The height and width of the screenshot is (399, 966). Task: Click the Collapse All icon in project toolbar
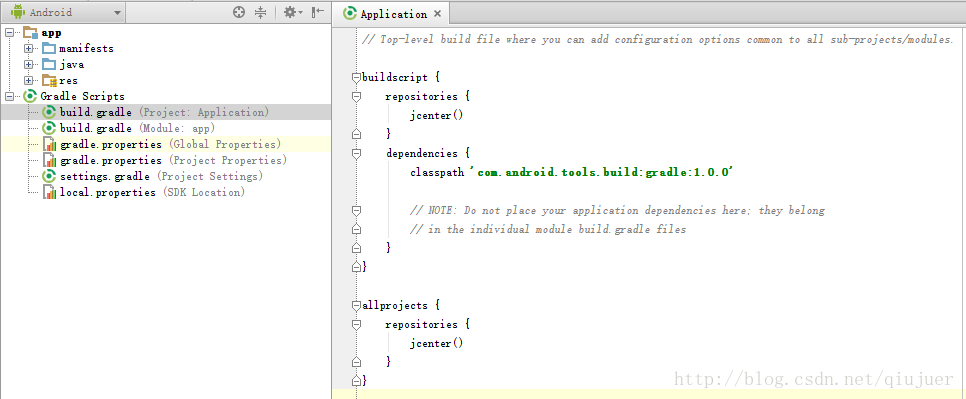click(260, 12)
